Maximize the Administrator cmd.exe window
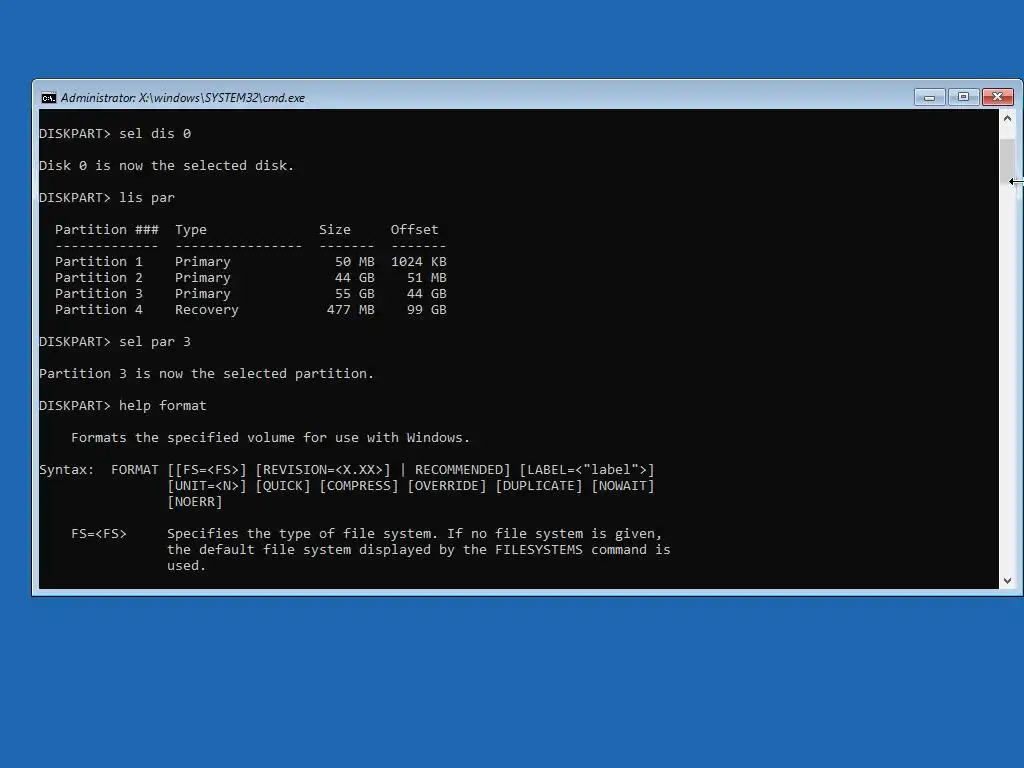1024x768 pixels. (963, 97)
